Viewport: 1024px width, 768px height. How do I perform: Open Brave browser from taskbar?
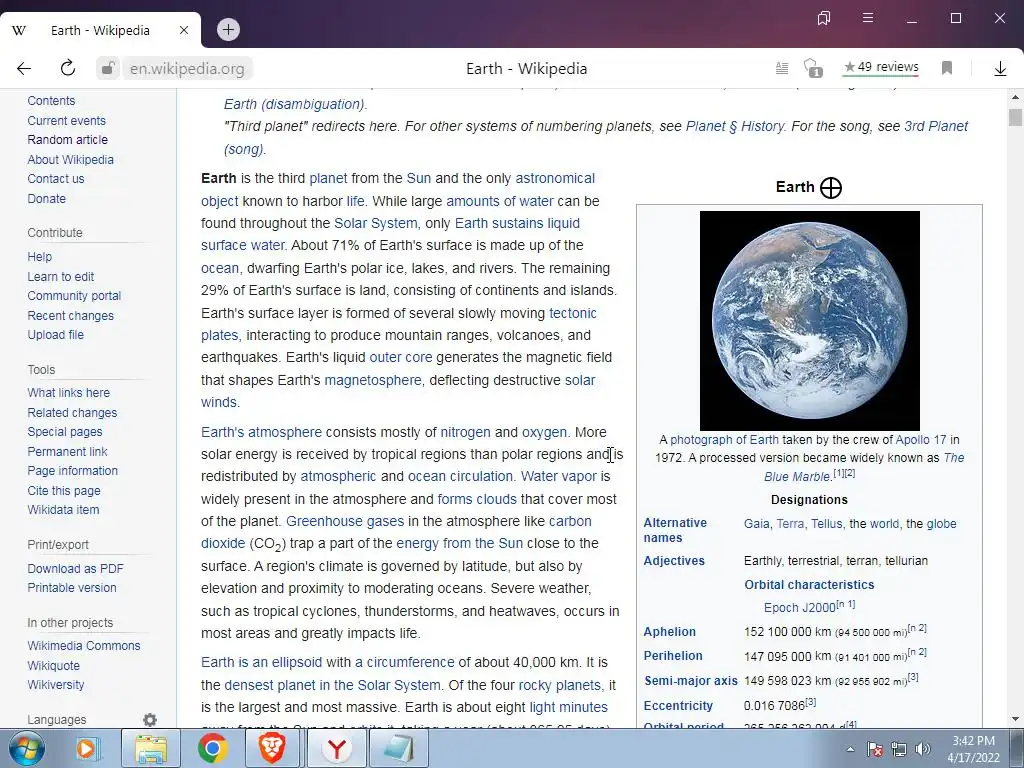tap(272, 748)
